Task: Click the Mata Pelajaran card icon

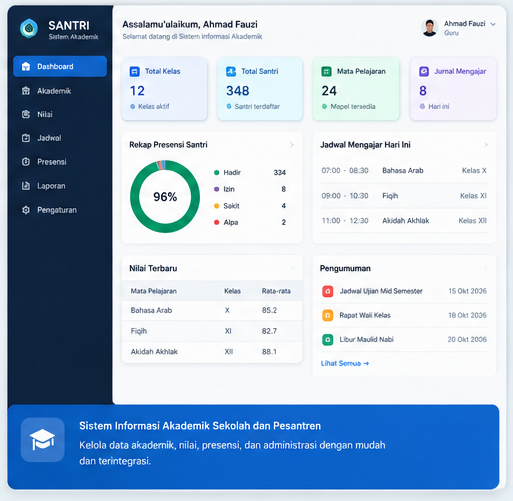Action: point(326,71)
